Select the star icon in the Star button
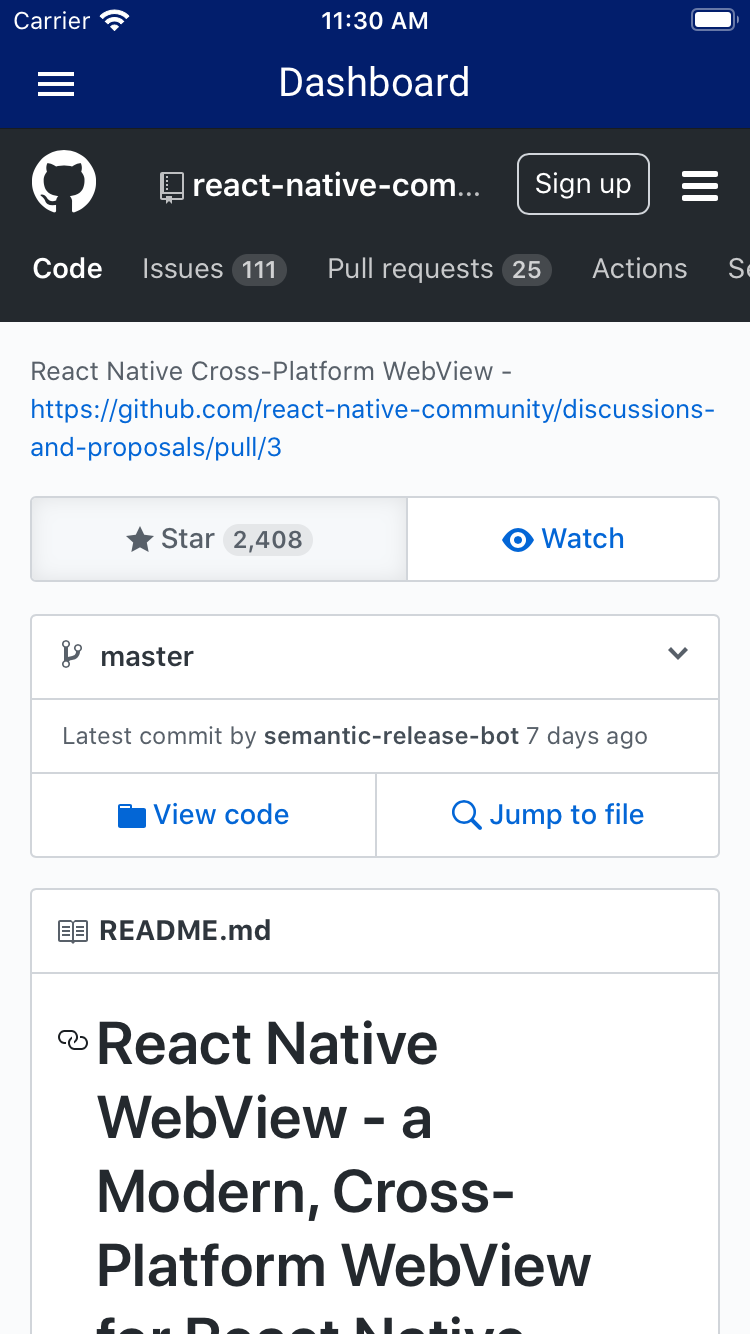 [138, 539]
